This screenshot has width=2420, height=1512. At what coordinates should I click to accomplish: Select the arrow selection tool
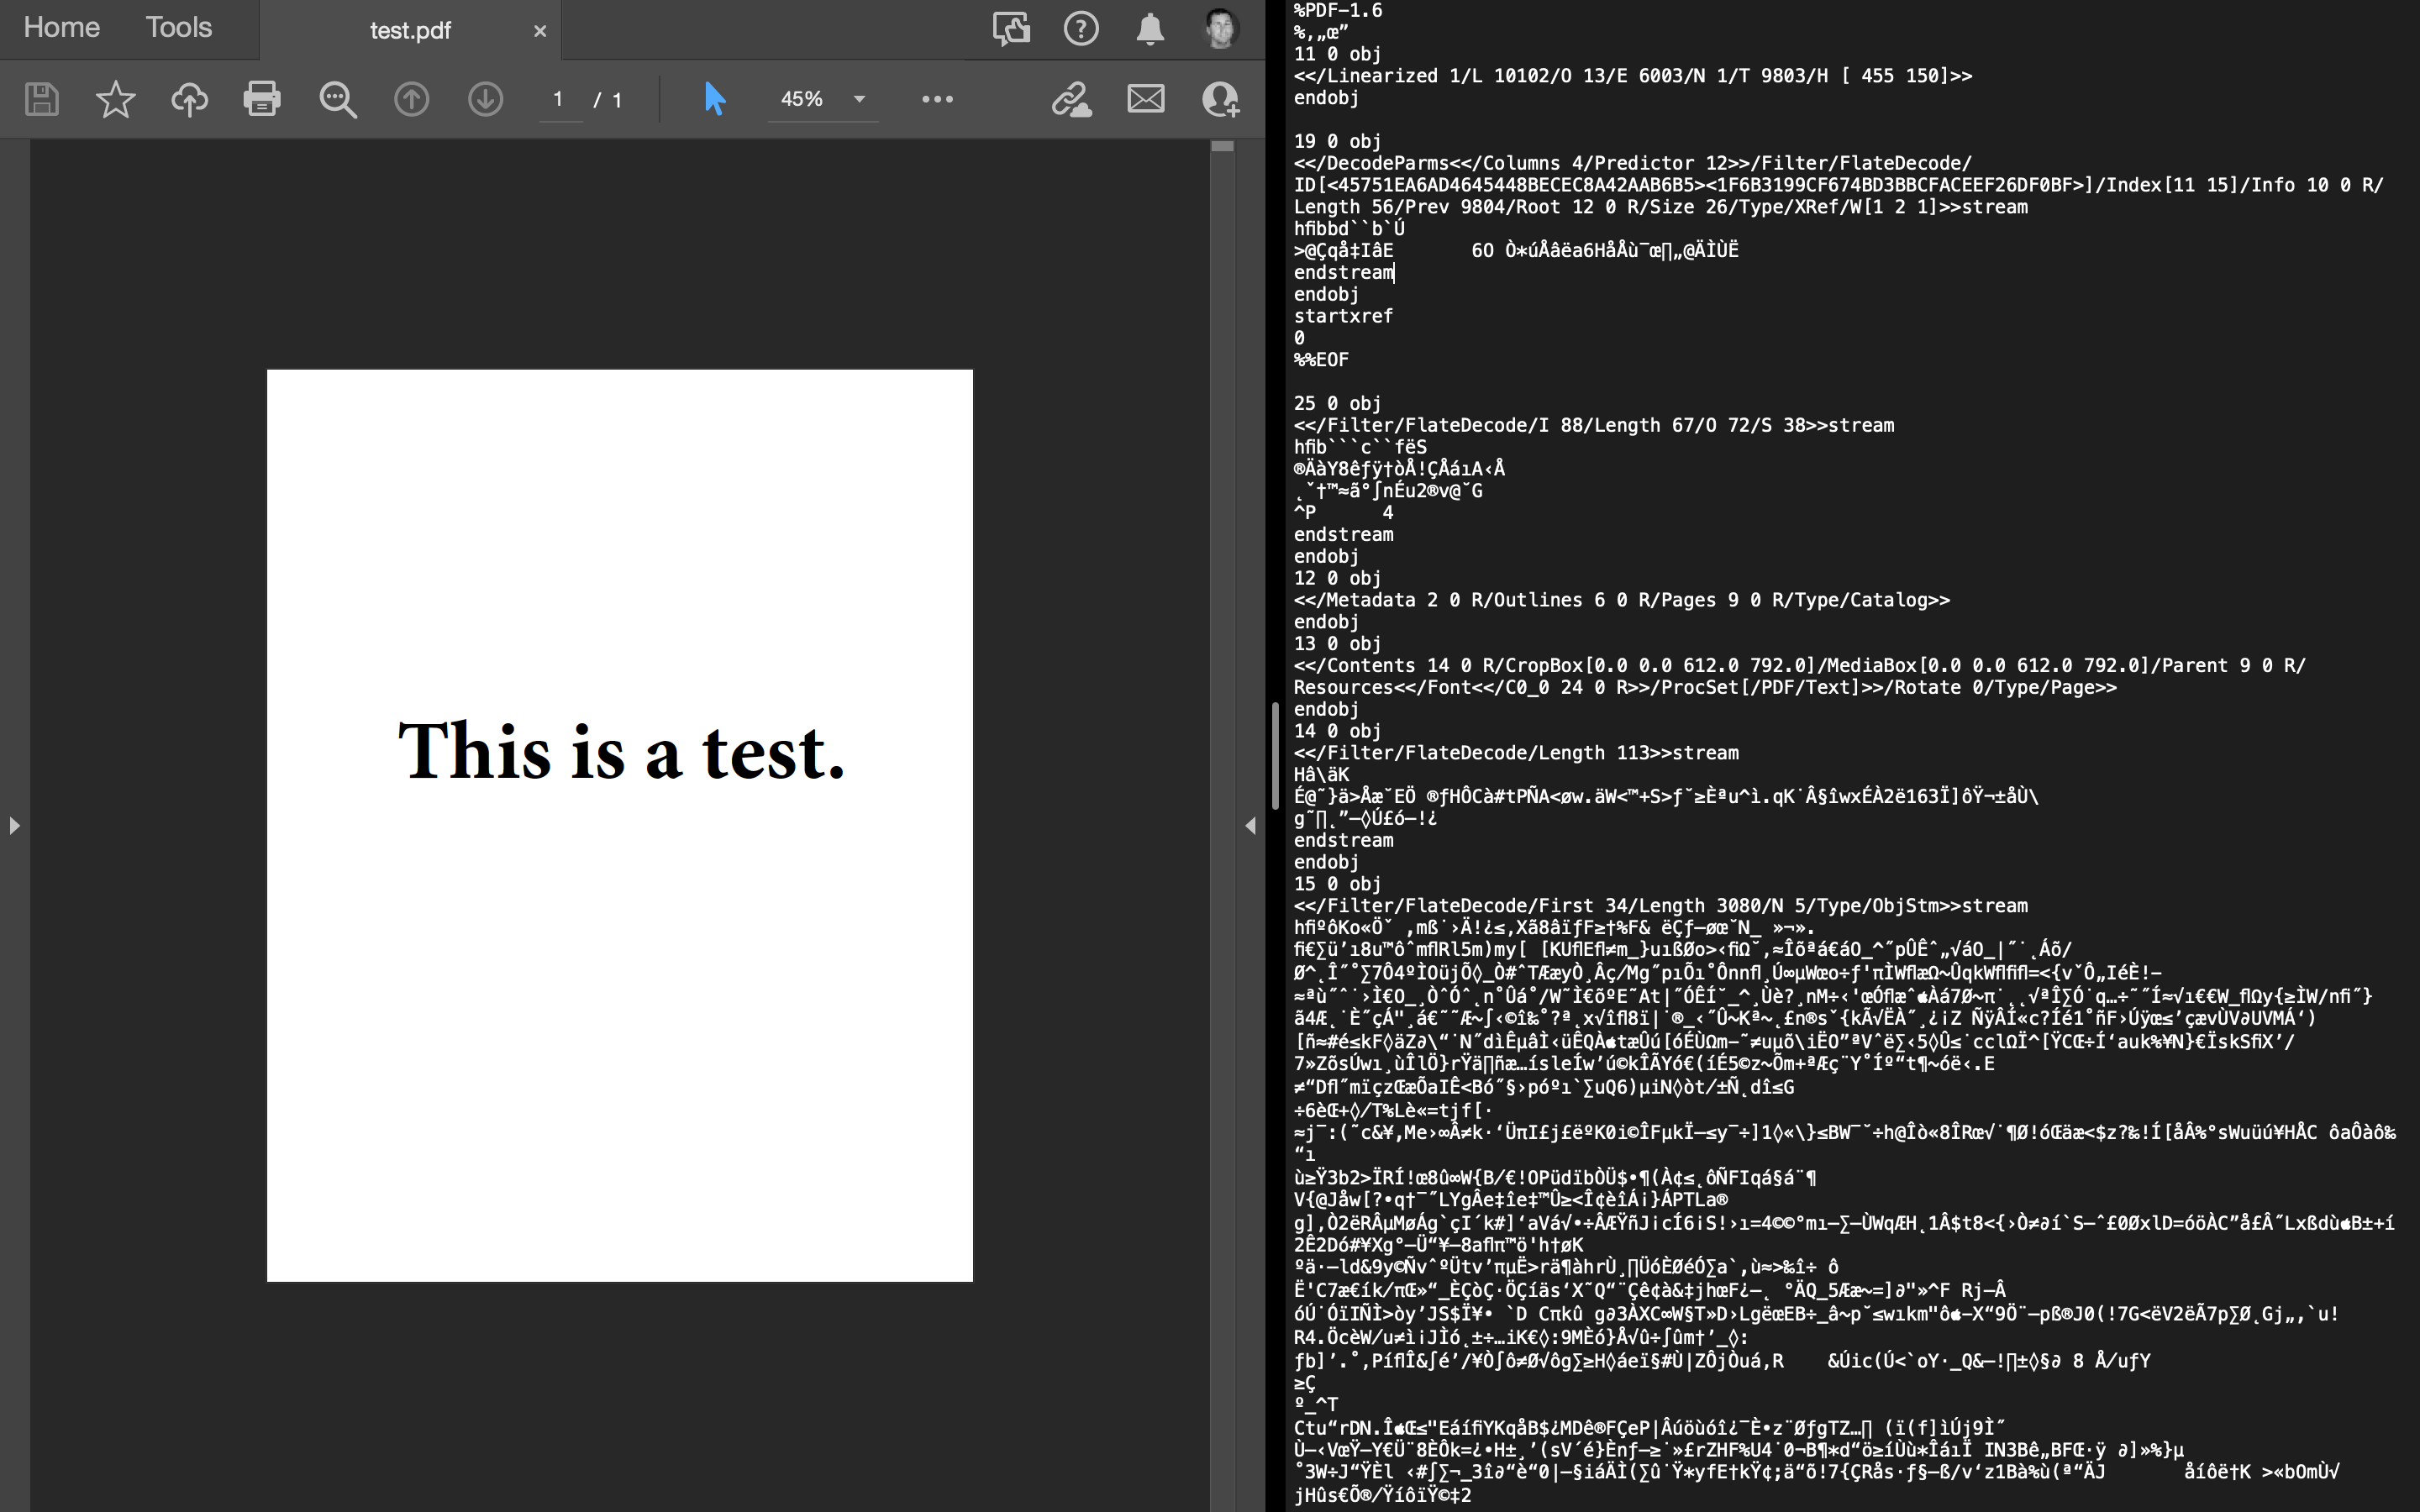pyautogui.click(x=715, y=99)
